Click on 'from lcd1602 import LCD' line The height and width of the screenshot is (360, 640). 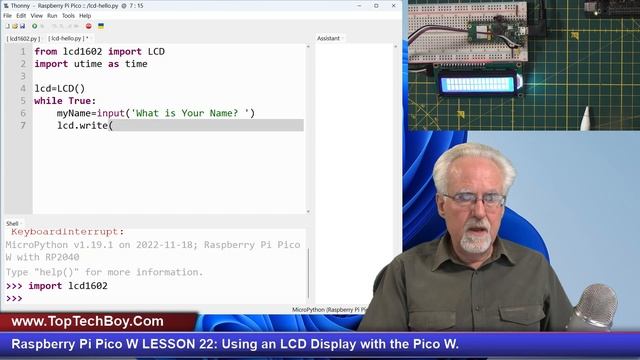tap(100, 52)
